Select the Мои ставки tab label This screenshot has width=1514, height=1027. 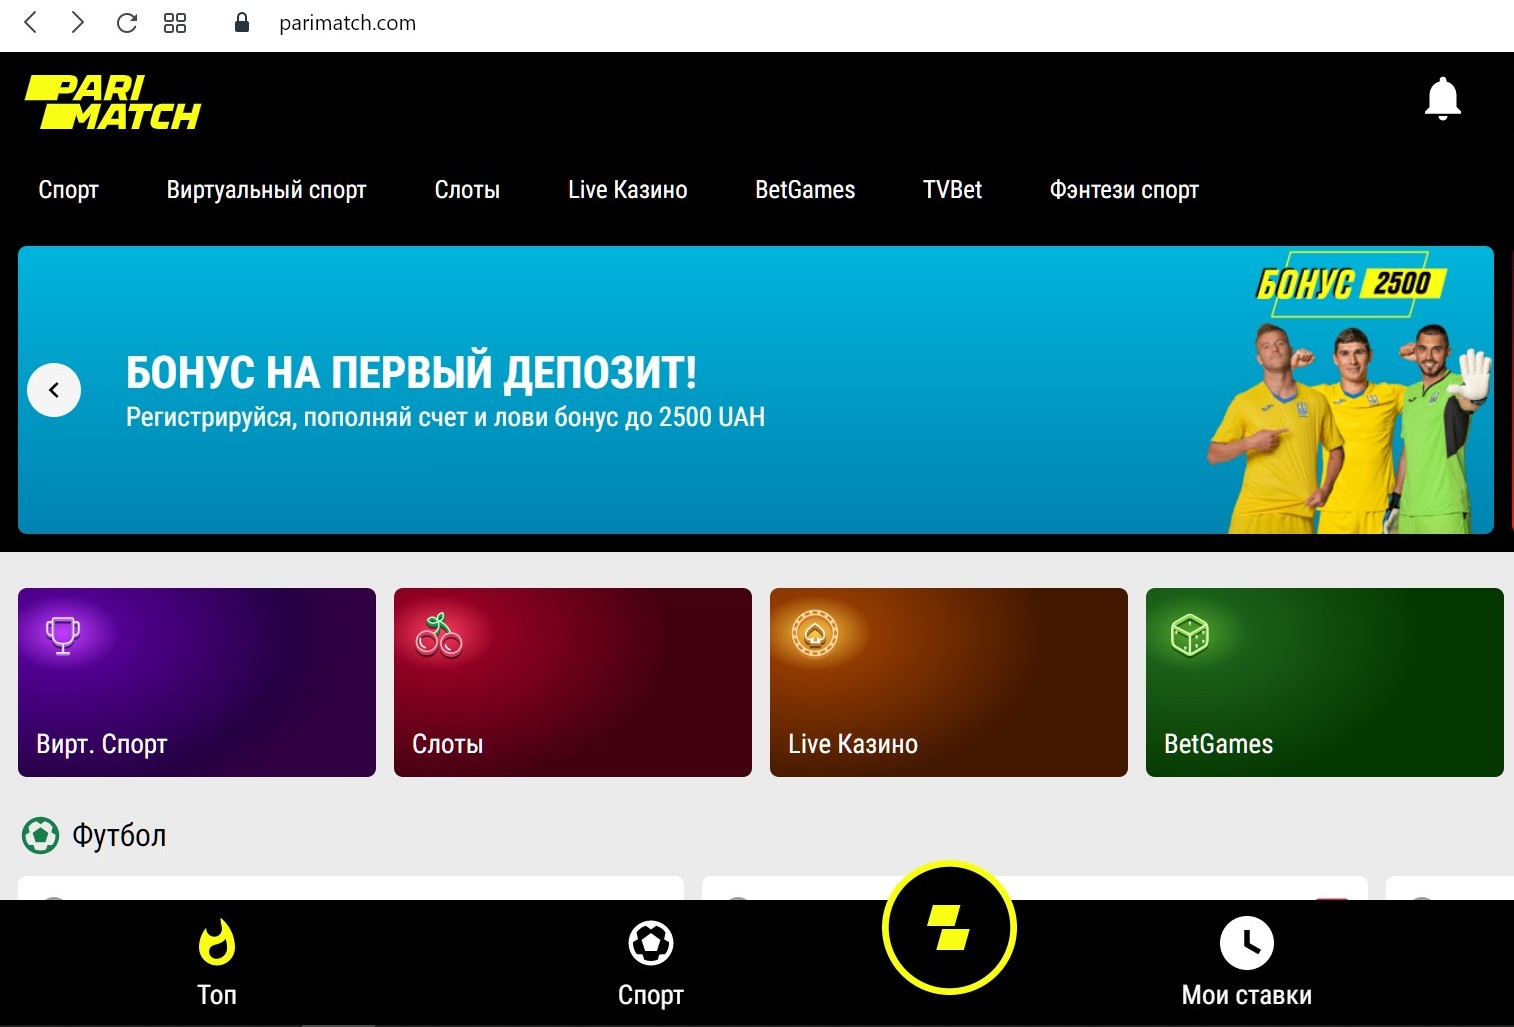(1247, 995)
